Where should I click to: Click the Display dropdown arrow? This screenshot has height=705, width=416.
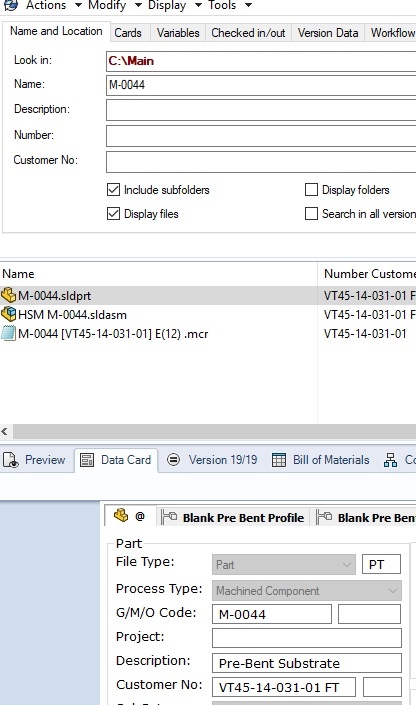tap(198, 6)
